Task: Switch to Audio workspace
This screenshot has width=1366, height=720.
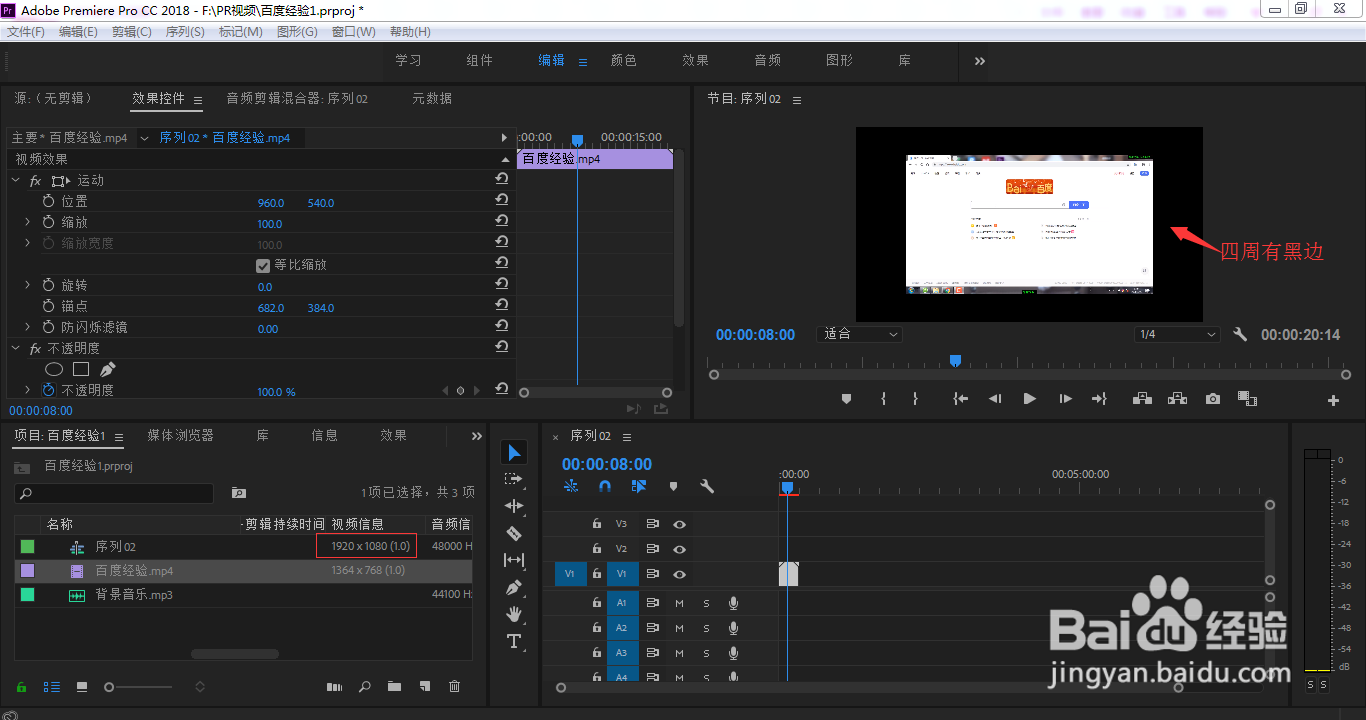Action: pos(768,60)
